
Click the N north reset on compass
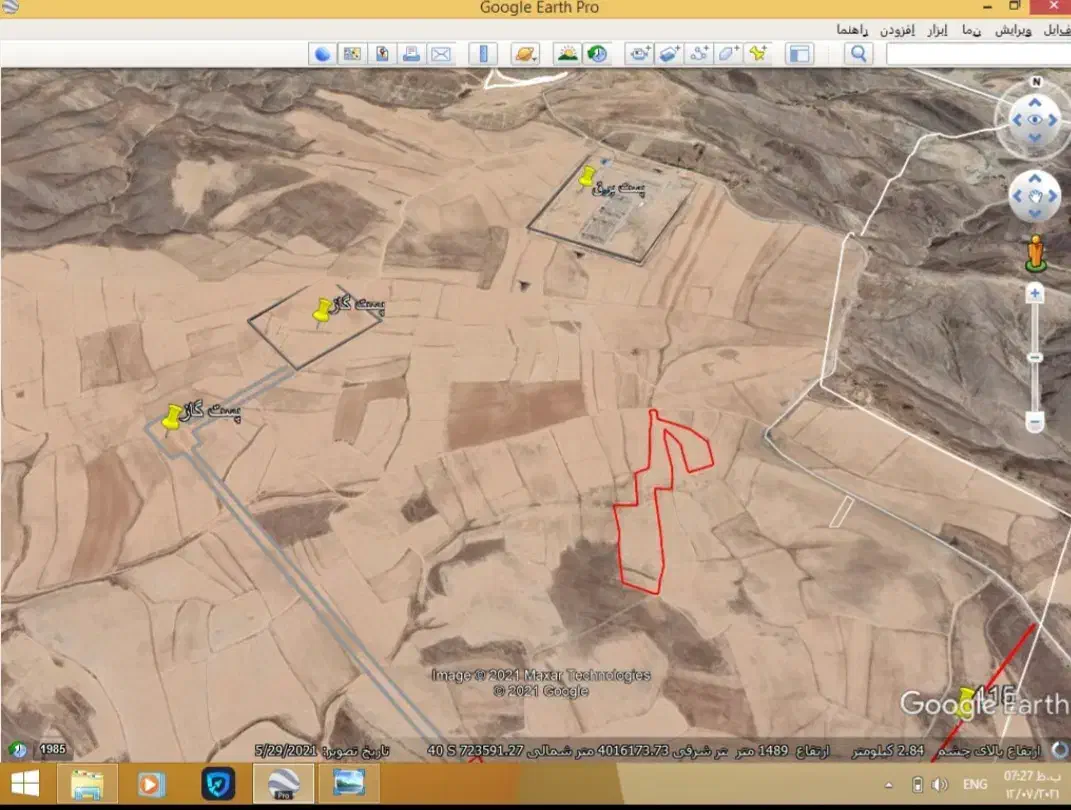(x=1036, y=82)
